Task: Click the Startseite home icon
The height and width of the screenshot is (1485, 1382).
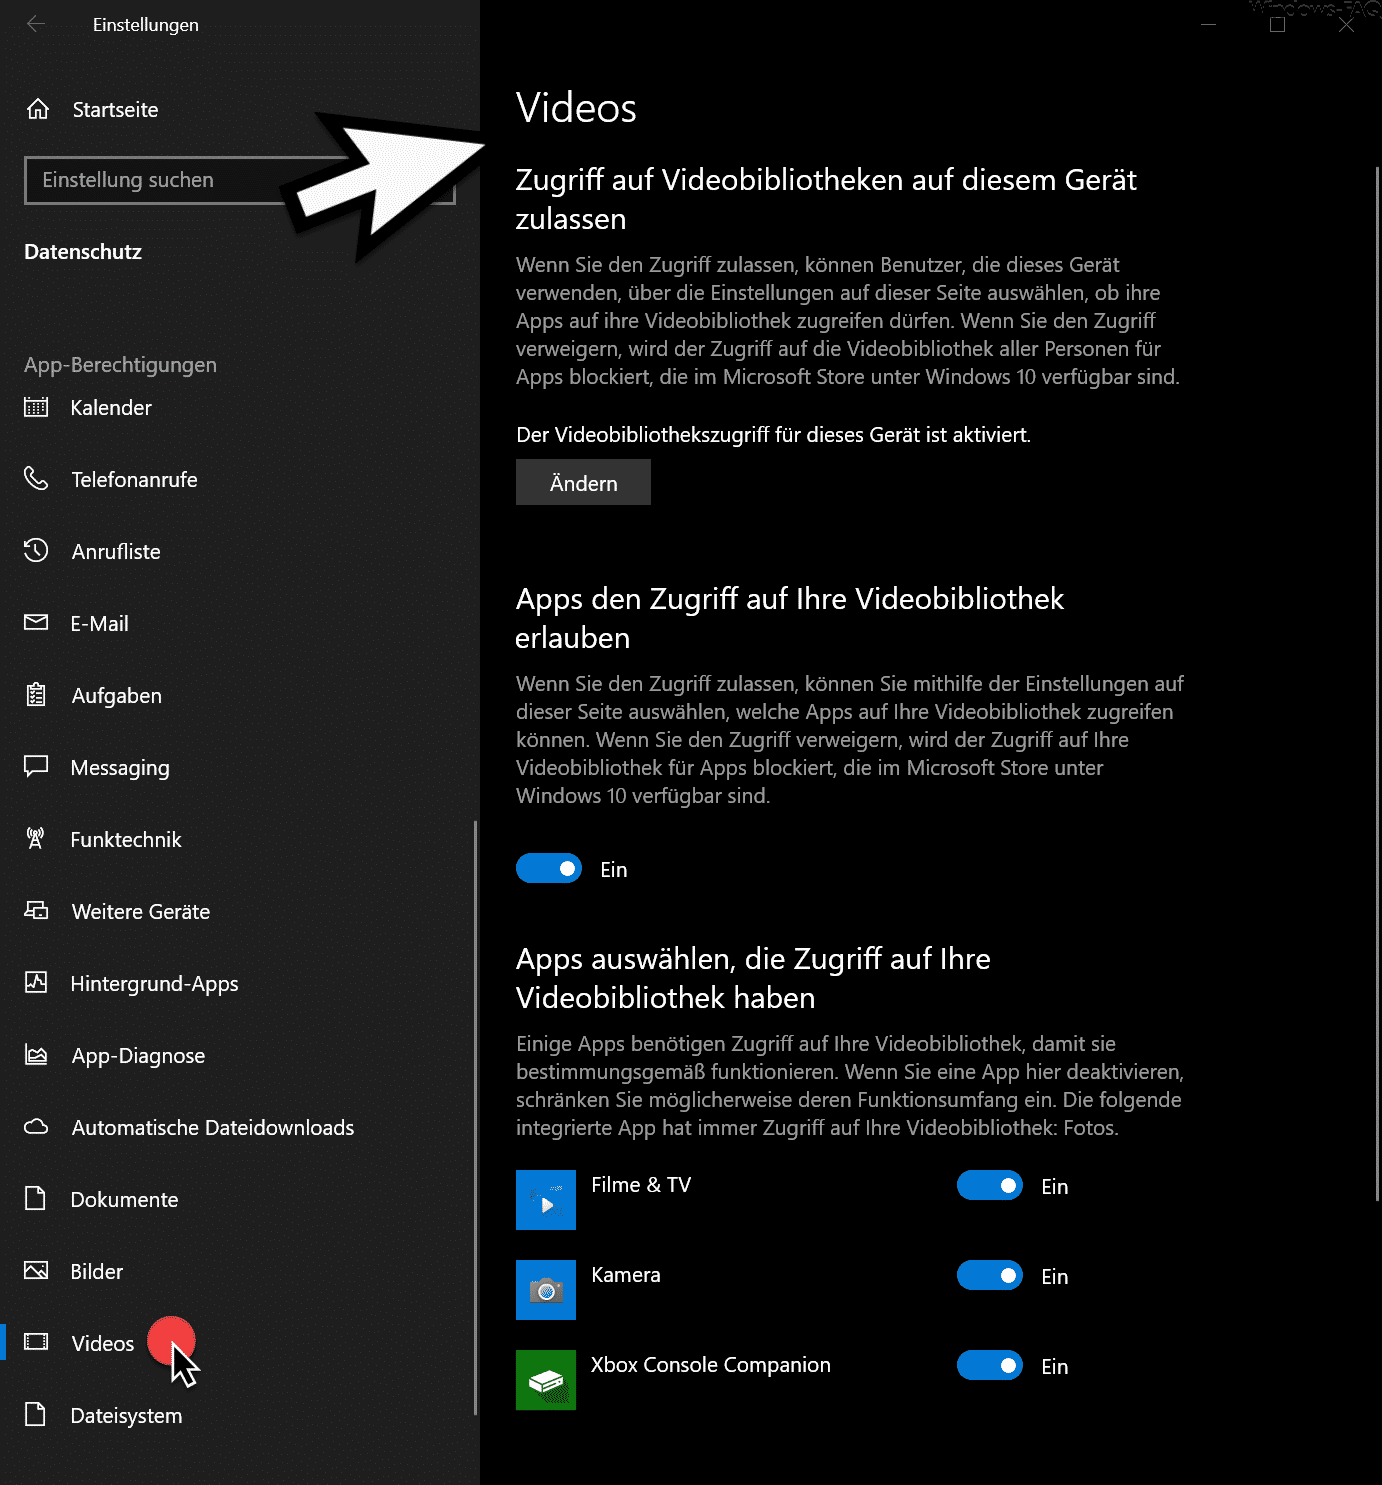Action: (x=38, y=109)
